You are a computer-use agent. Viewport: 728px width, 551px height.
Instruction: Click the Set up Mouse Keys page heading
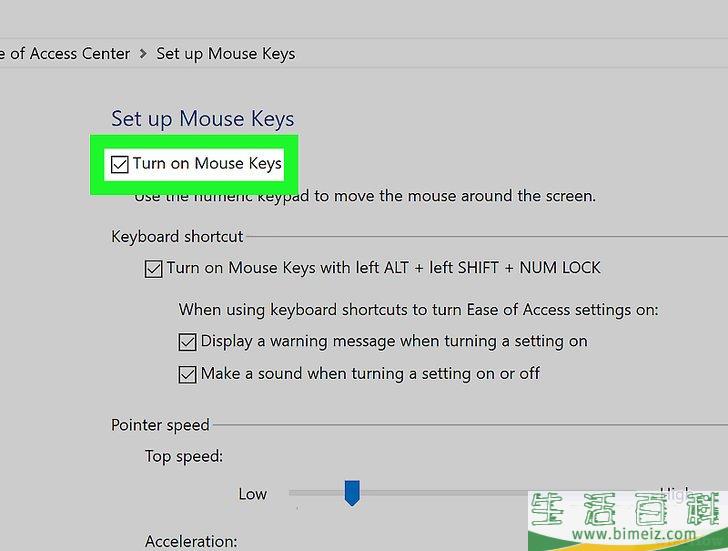203,118
